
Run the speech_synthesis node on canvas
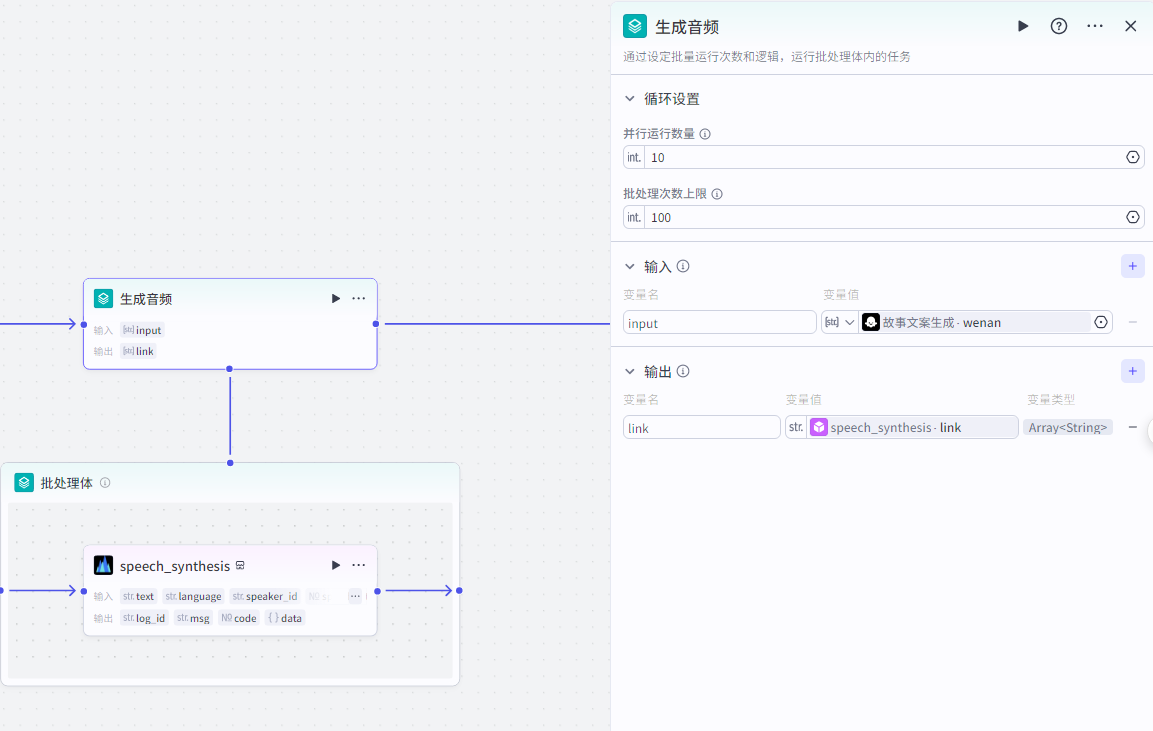336,566
